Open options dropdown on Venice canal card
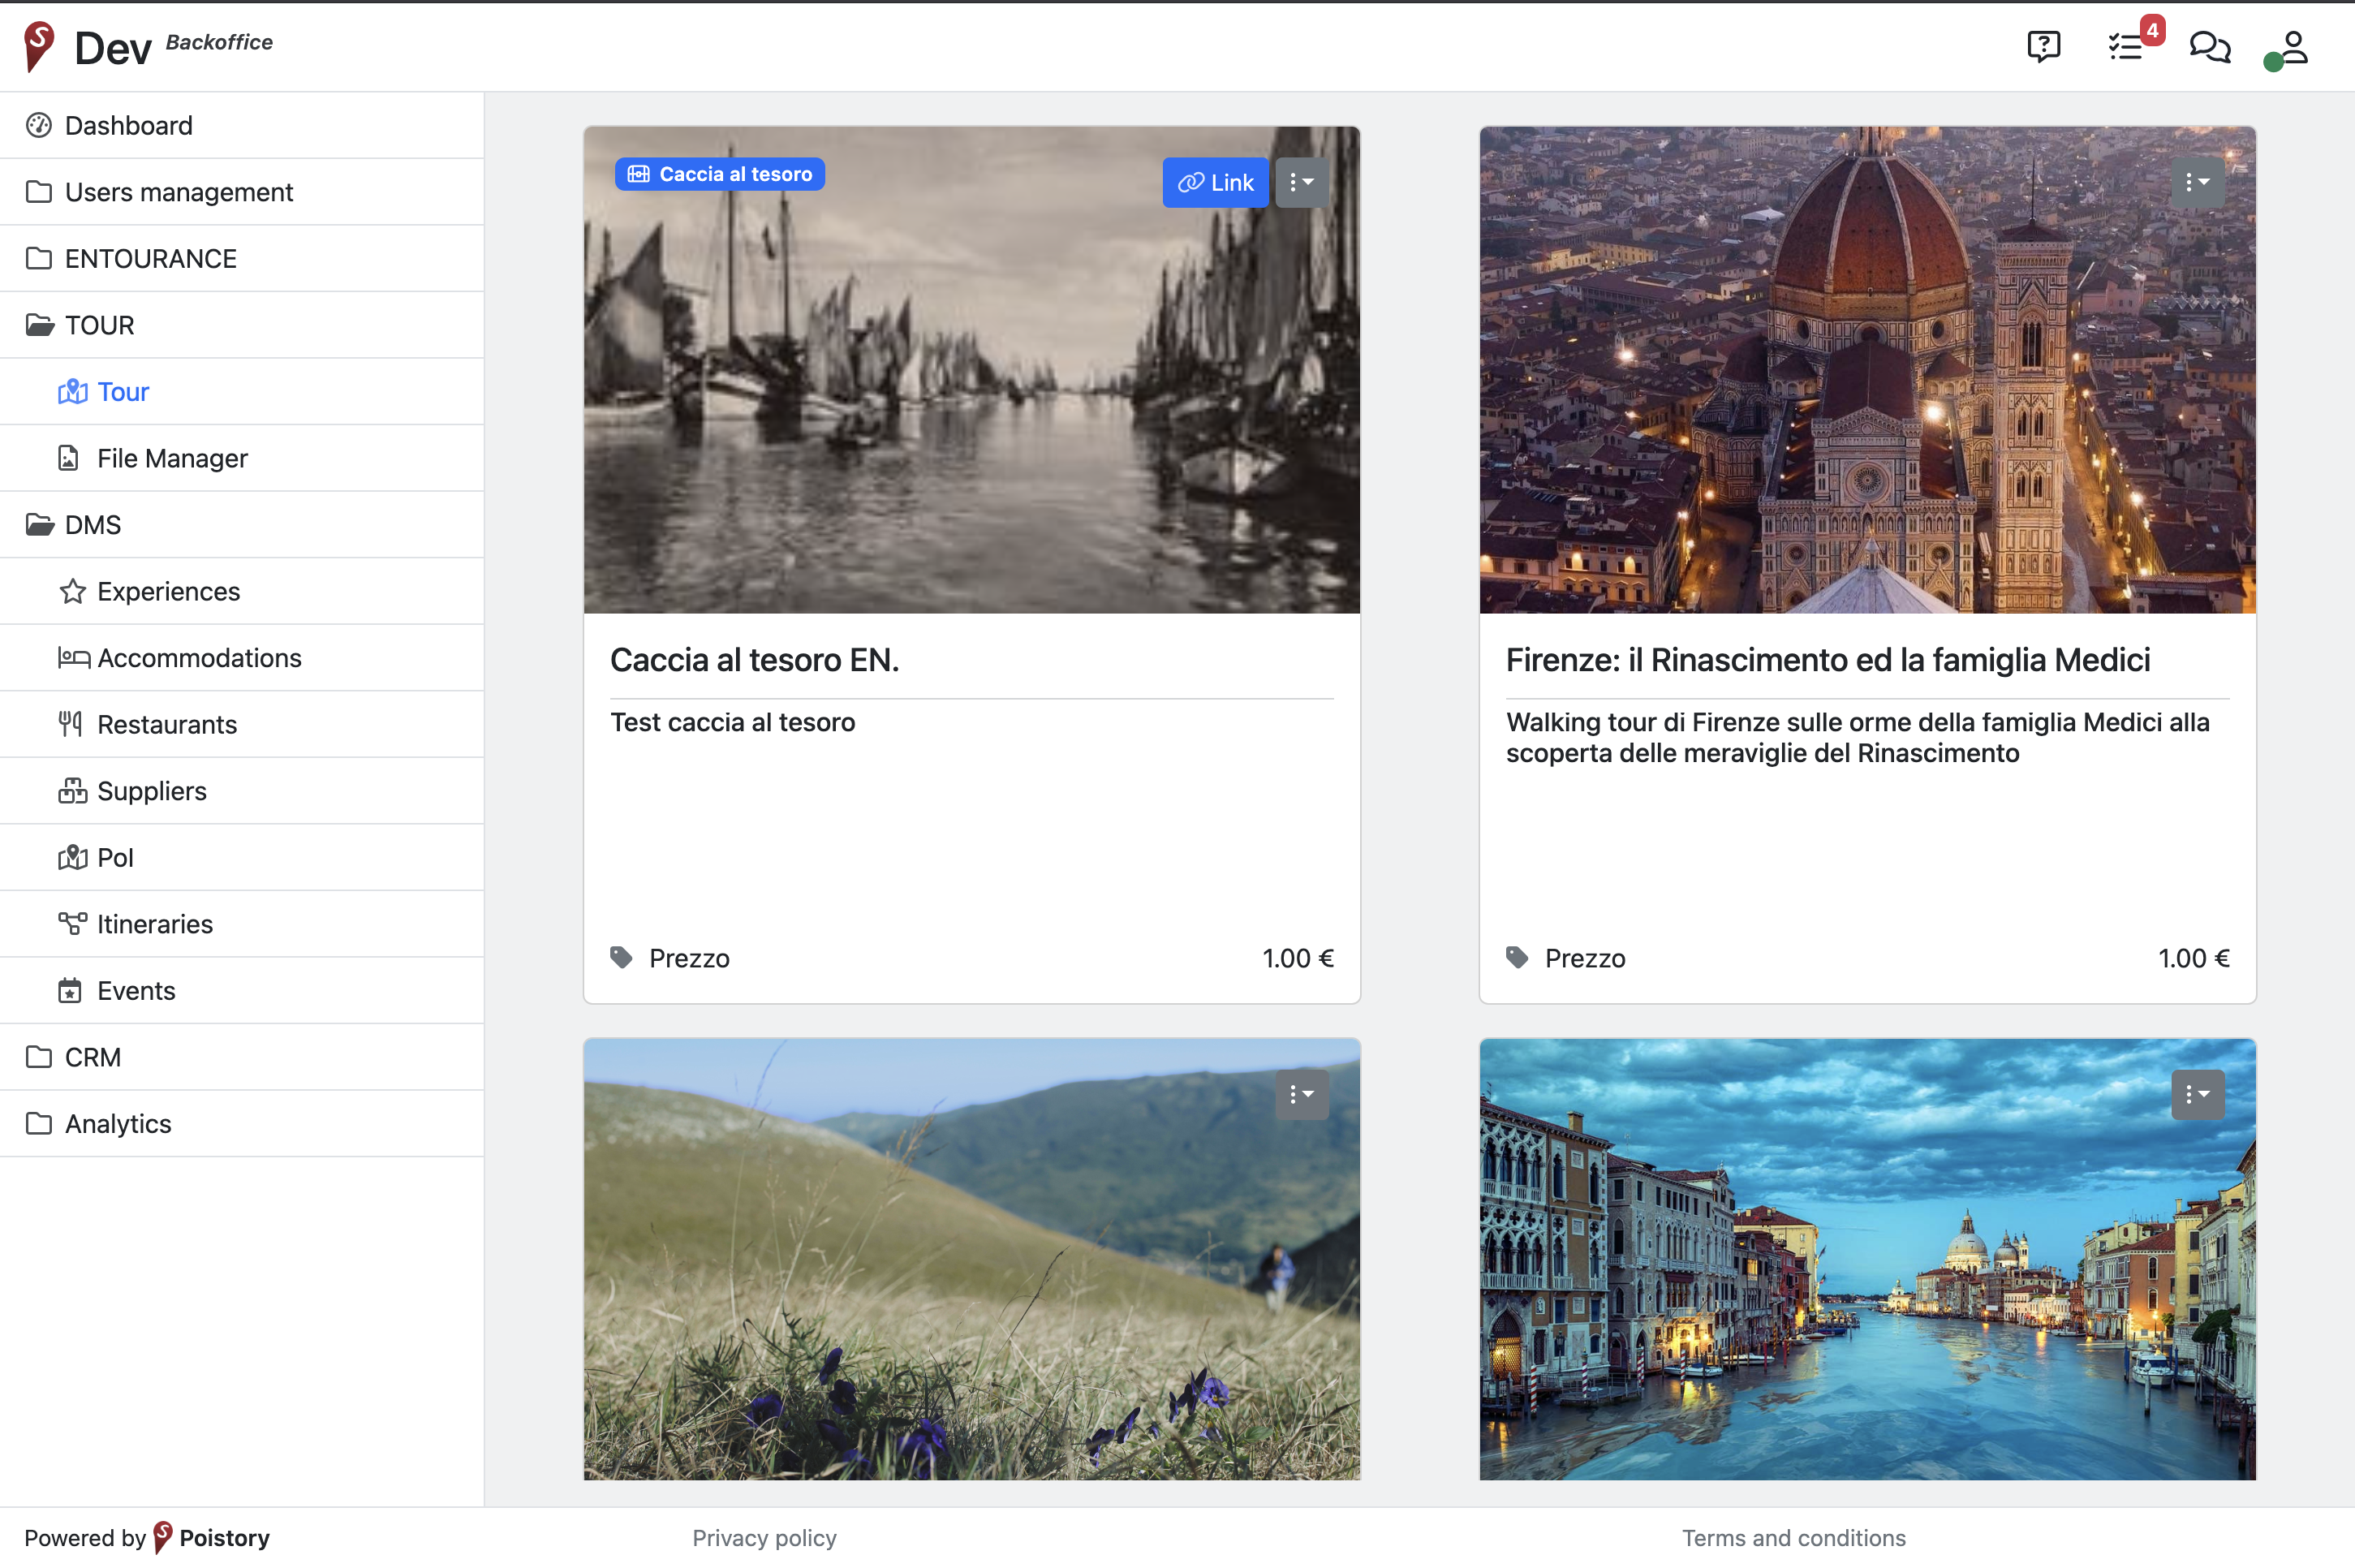This screenshot has height=1568, width=2355. click(x=2198, y=1094)
